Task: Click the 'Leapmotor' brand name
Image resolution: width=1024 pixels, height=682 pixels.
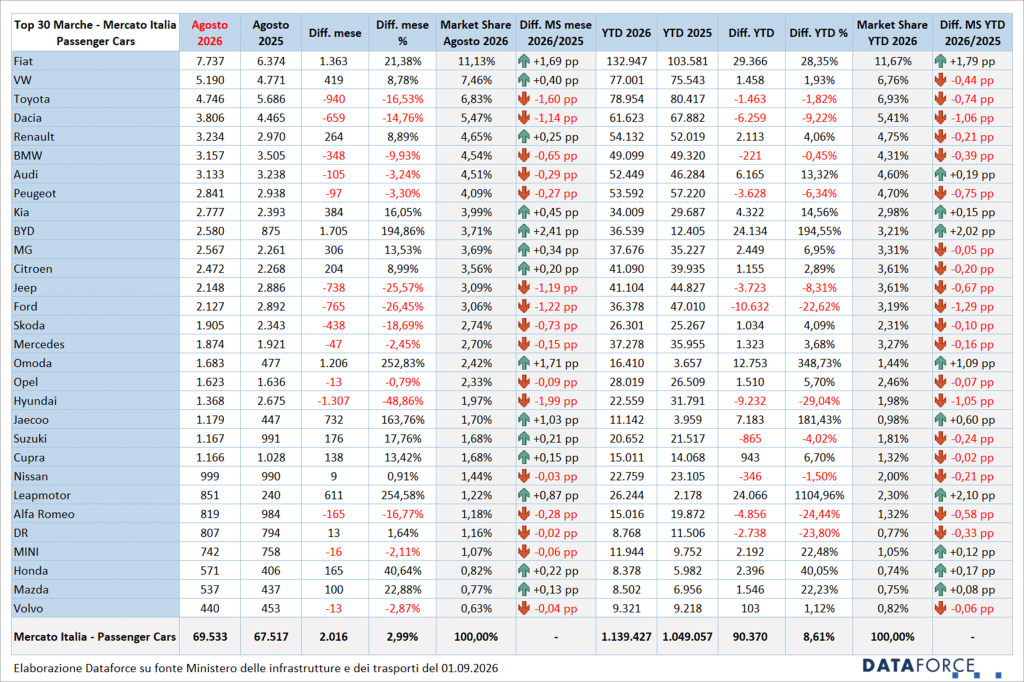Action: click(42, 496)
